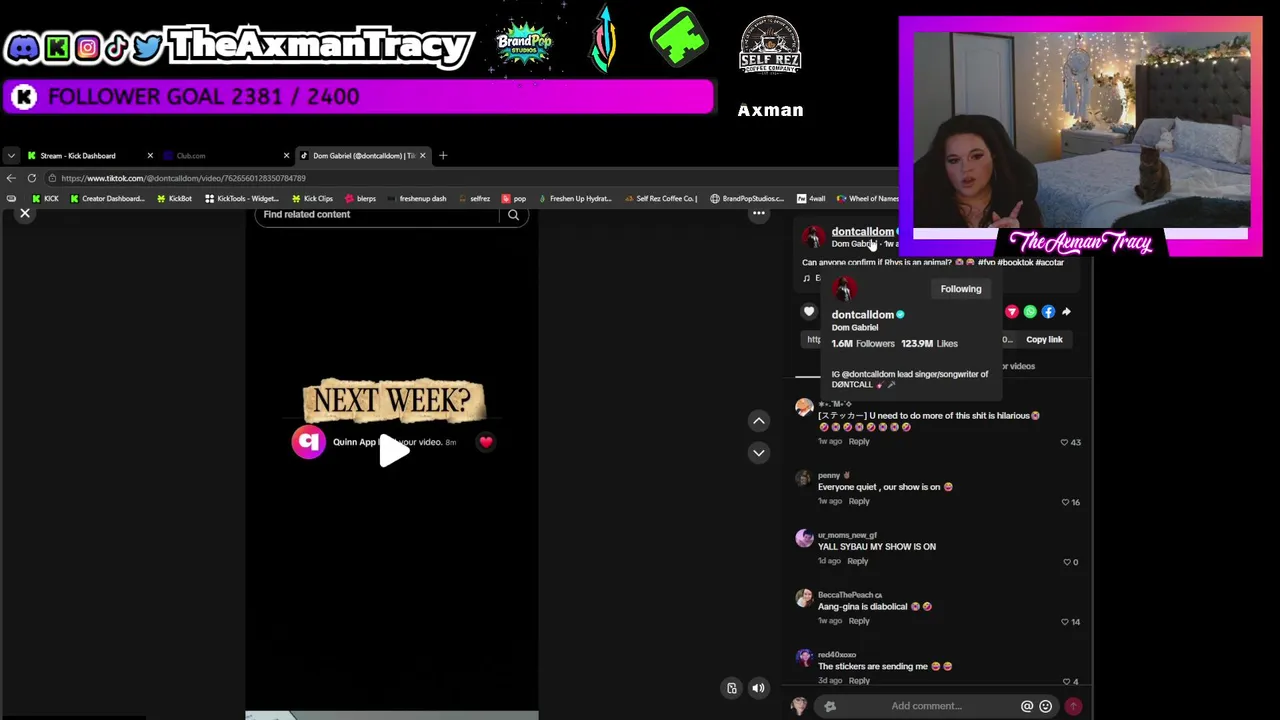Click the dontcalldom avatar next to post header
Screen dimensions: 1280x720
click(x=813, y=237)
